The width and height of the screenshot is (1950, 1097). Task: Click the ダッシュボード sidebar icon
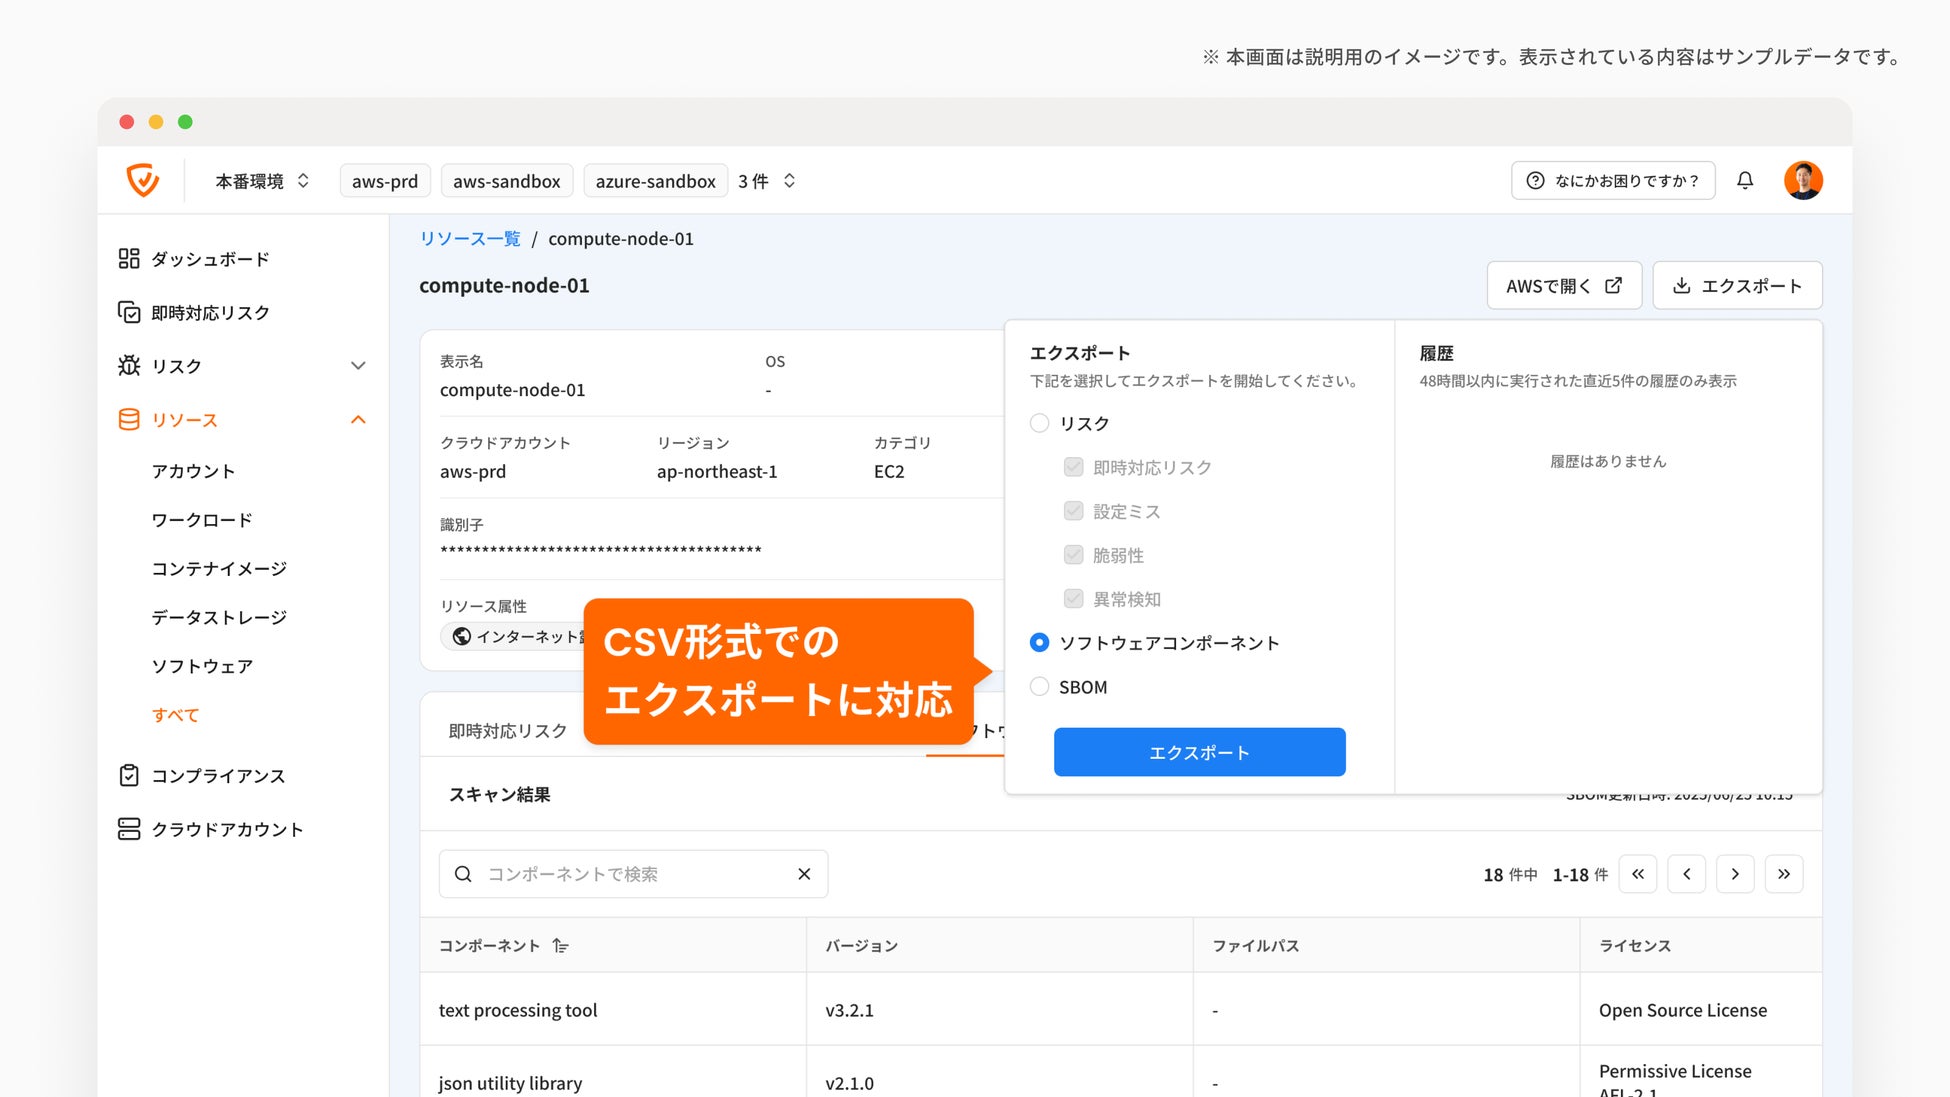point(129,259)
